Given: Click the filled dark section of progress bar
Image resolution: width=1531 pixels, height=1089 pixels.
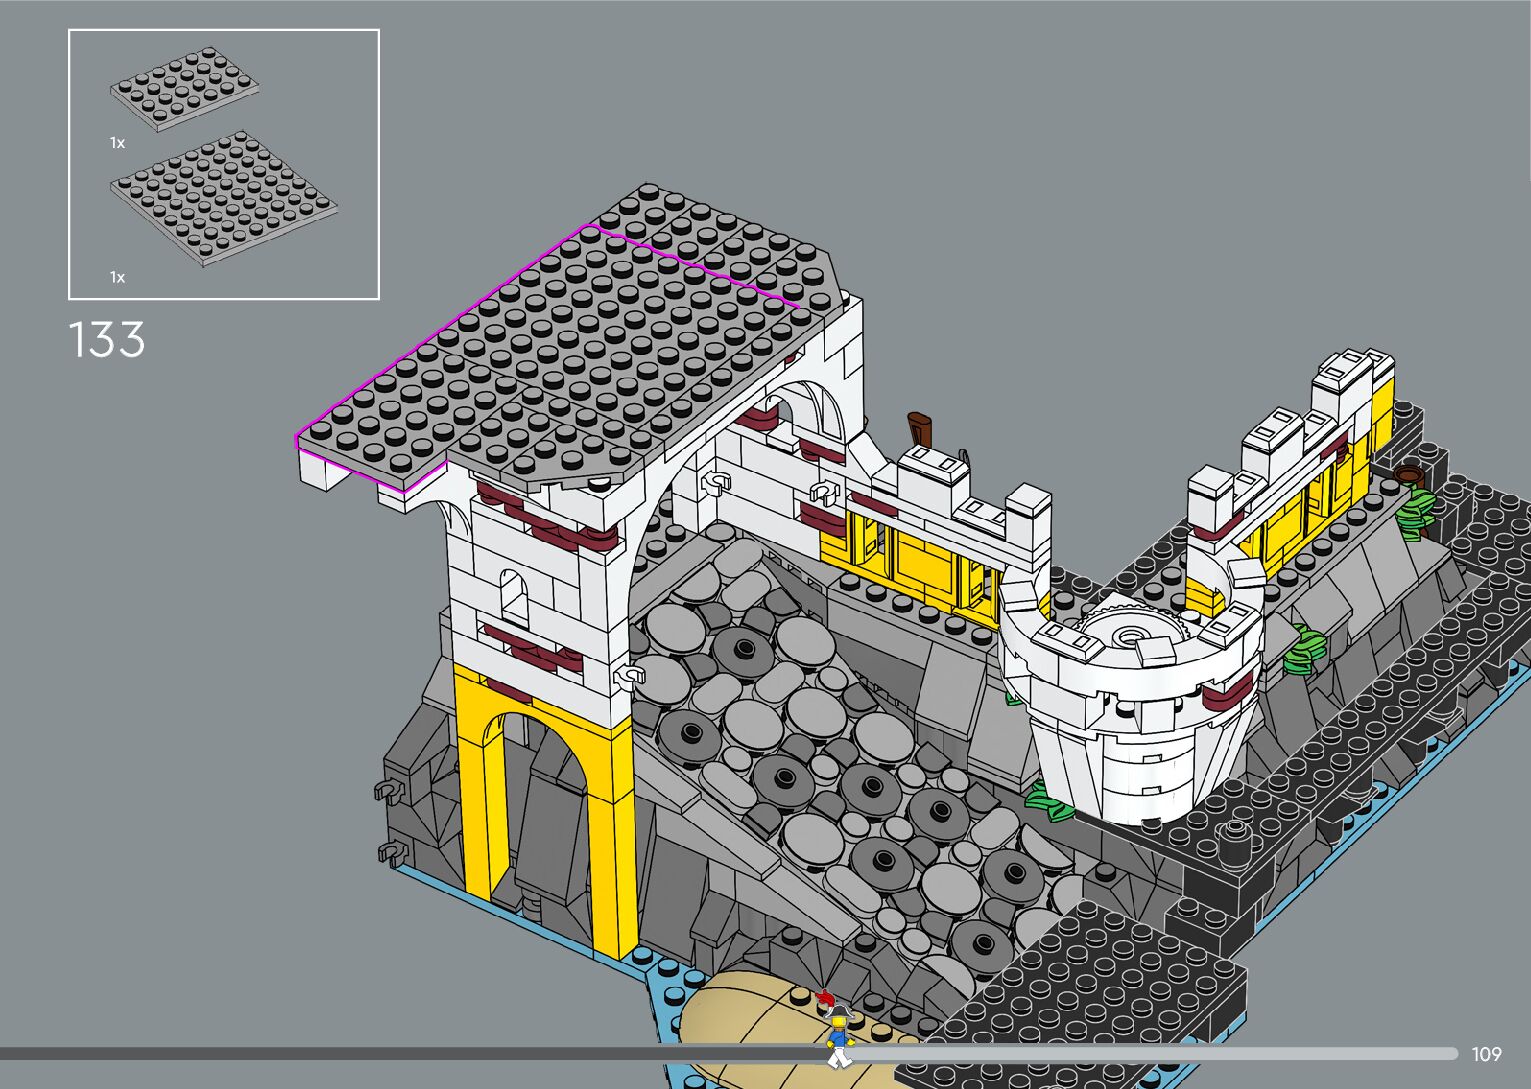Looking at the screenshot, I should [400, 1053].
